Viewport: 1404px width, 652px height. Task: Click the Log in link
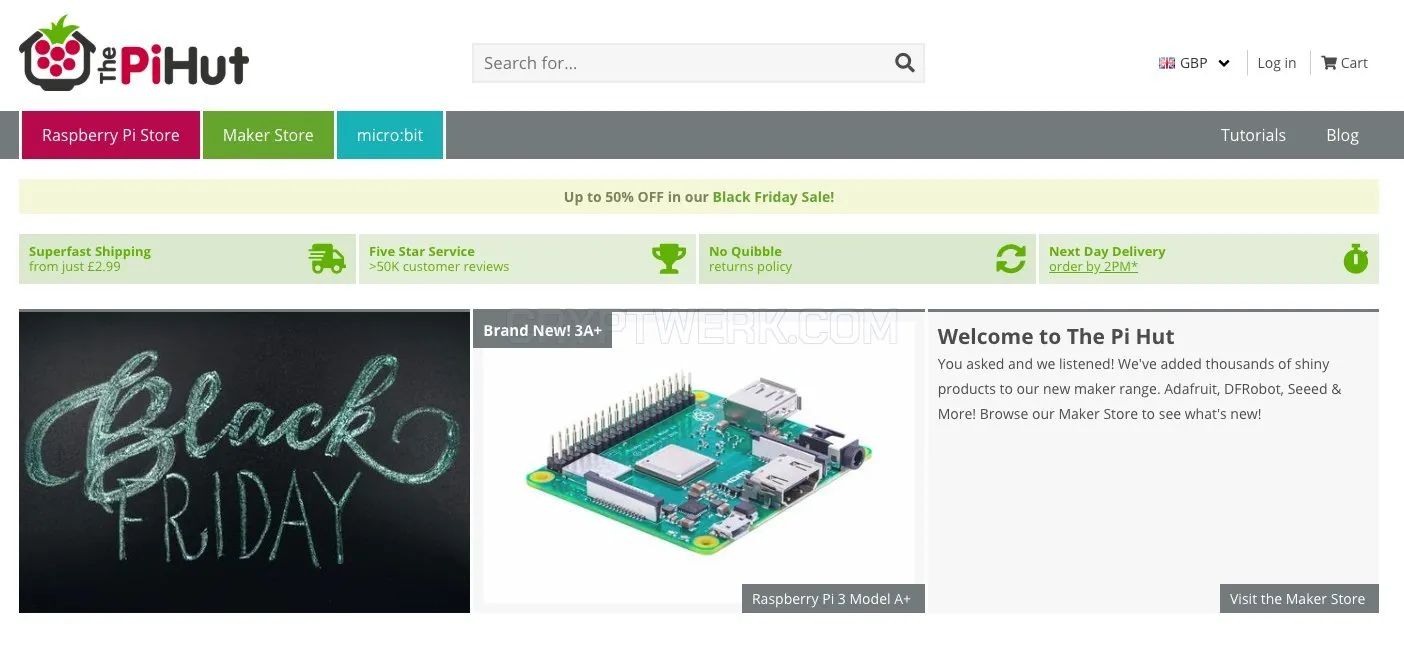pyautogui.click(x=1276, y=63)
